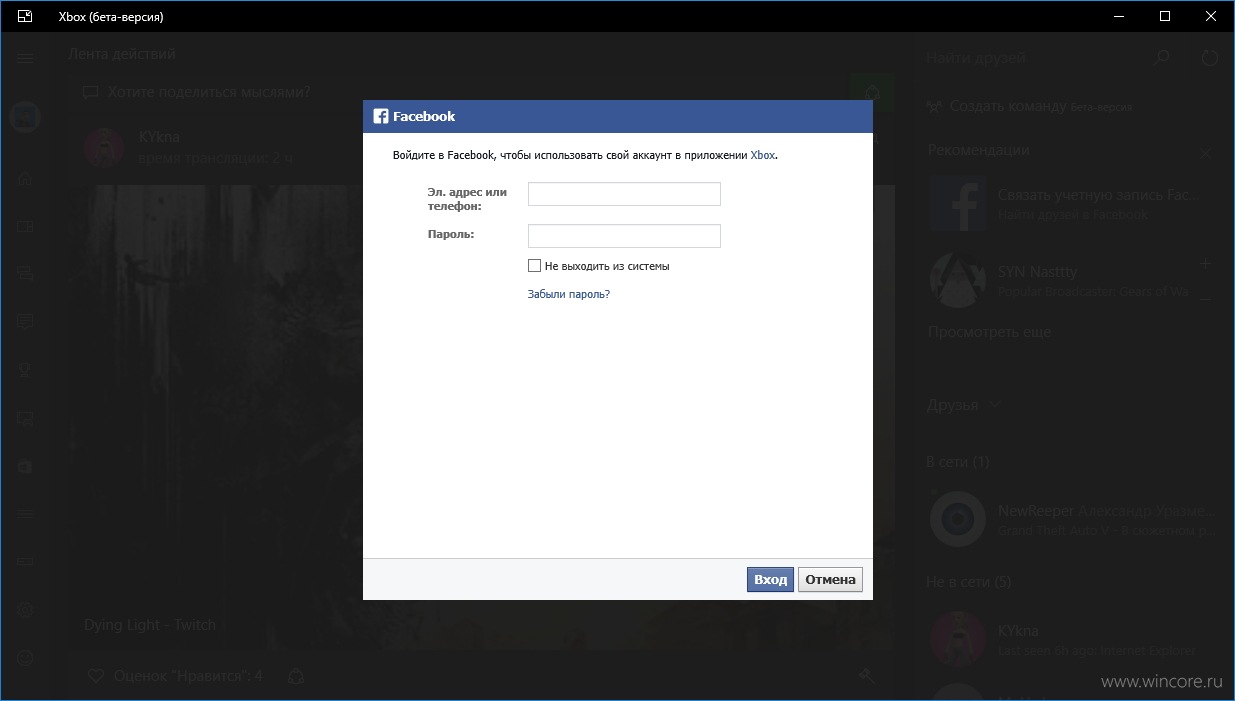This screenshot has height=701, width=1235.
Task: Open NewReeper's avatar in friends list
Action: [x=957, y=518]
